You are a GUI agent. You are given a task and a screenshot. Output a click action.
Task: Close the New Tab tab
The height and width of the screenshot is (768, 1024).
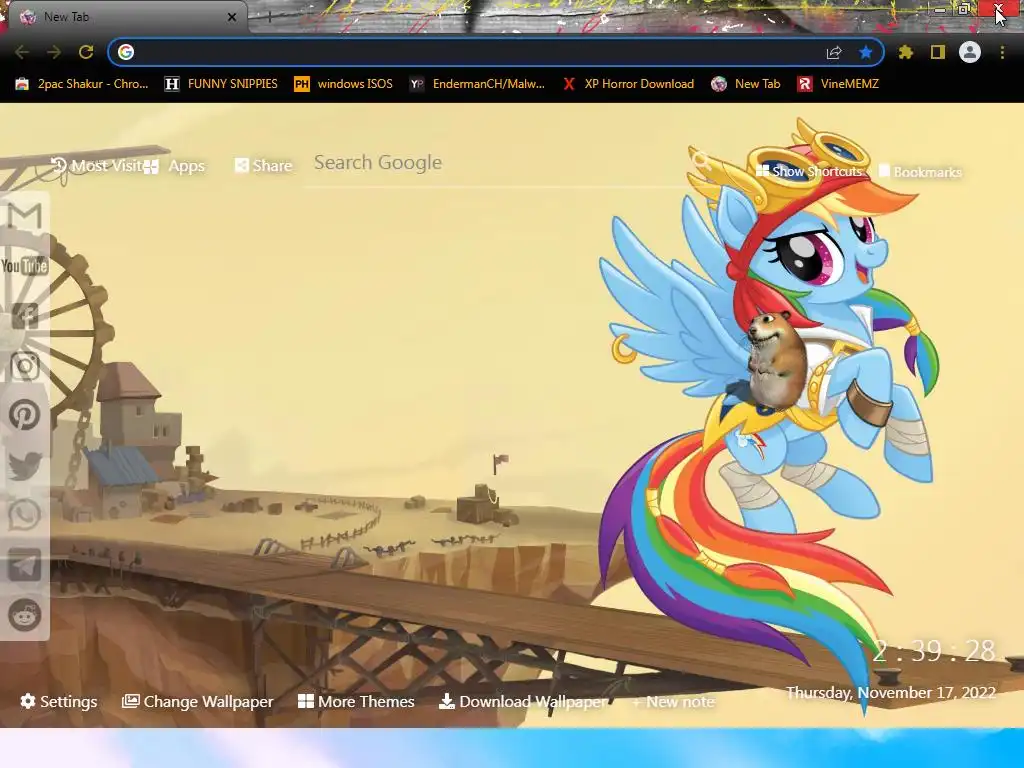coord(232,17)
